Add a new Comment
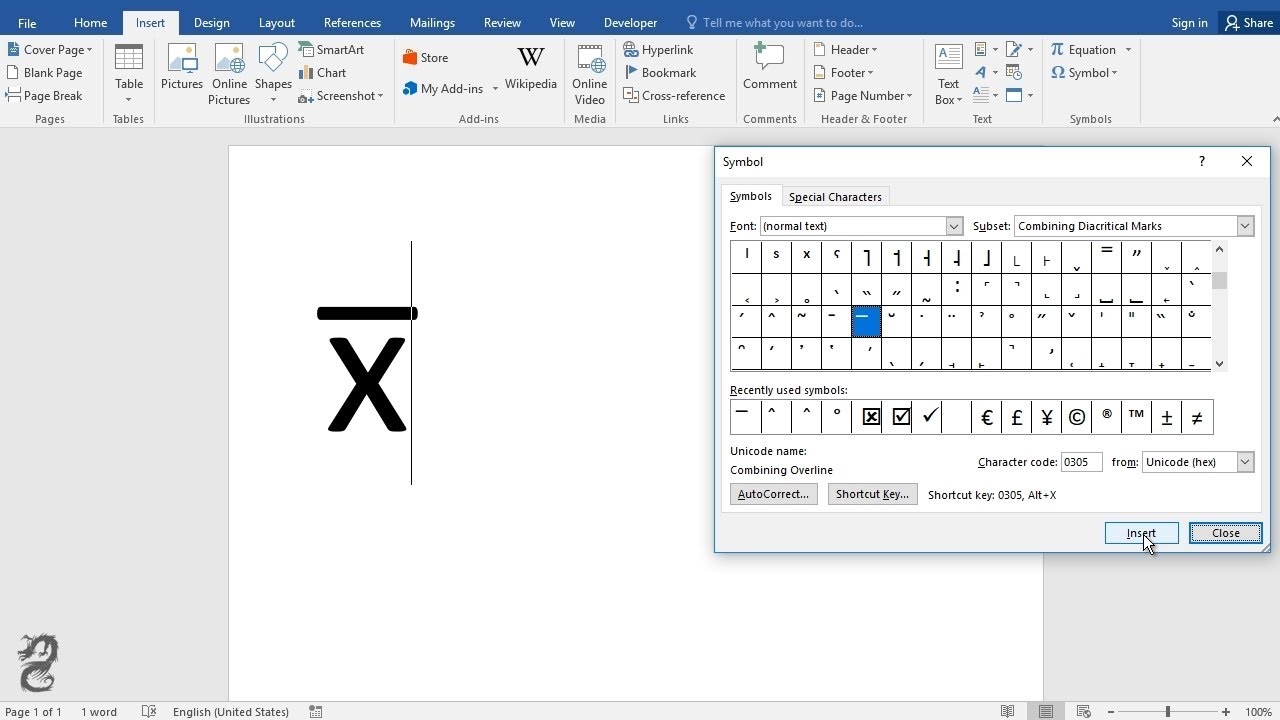 tap(769, 68)
